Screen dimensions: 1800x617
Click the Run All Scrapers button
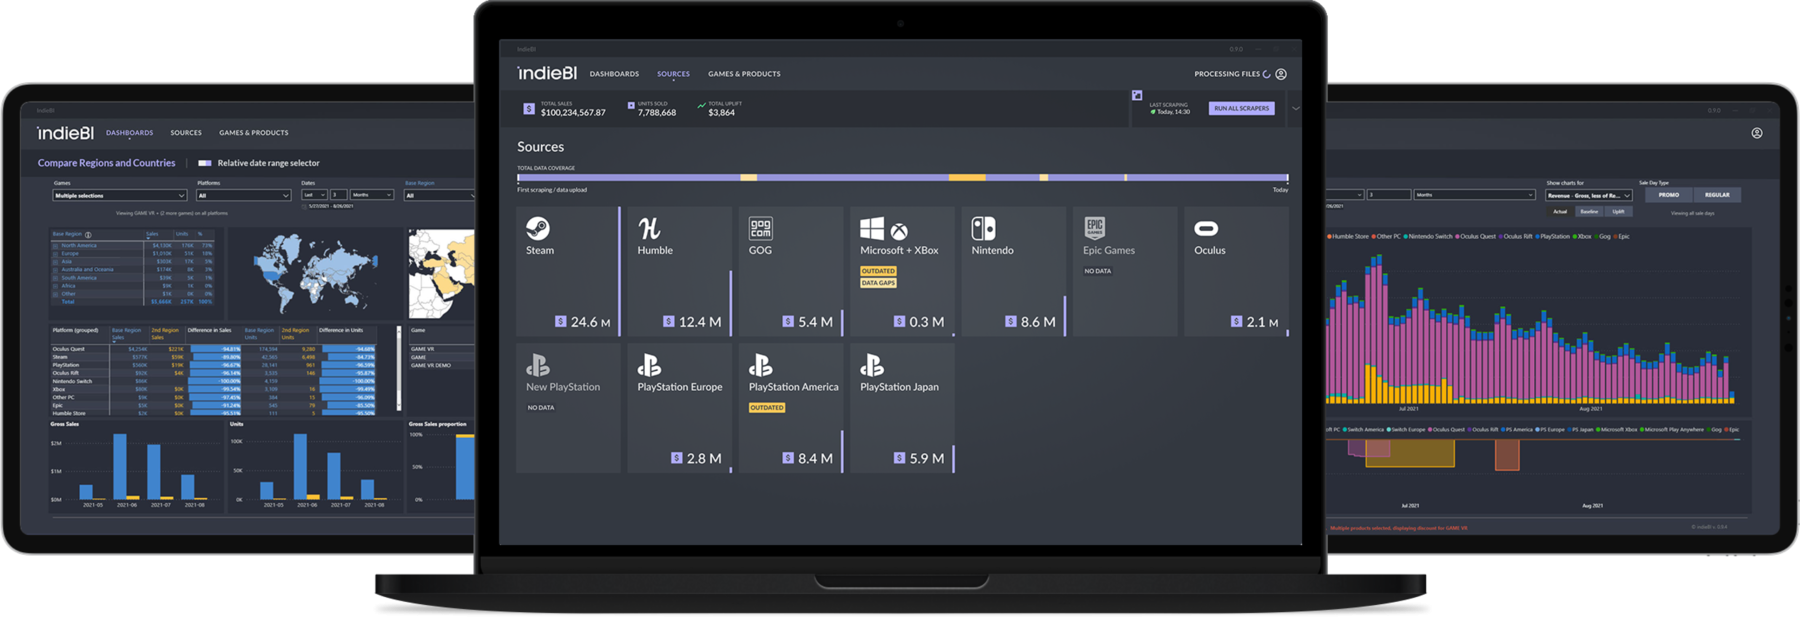pos(1241,108)
